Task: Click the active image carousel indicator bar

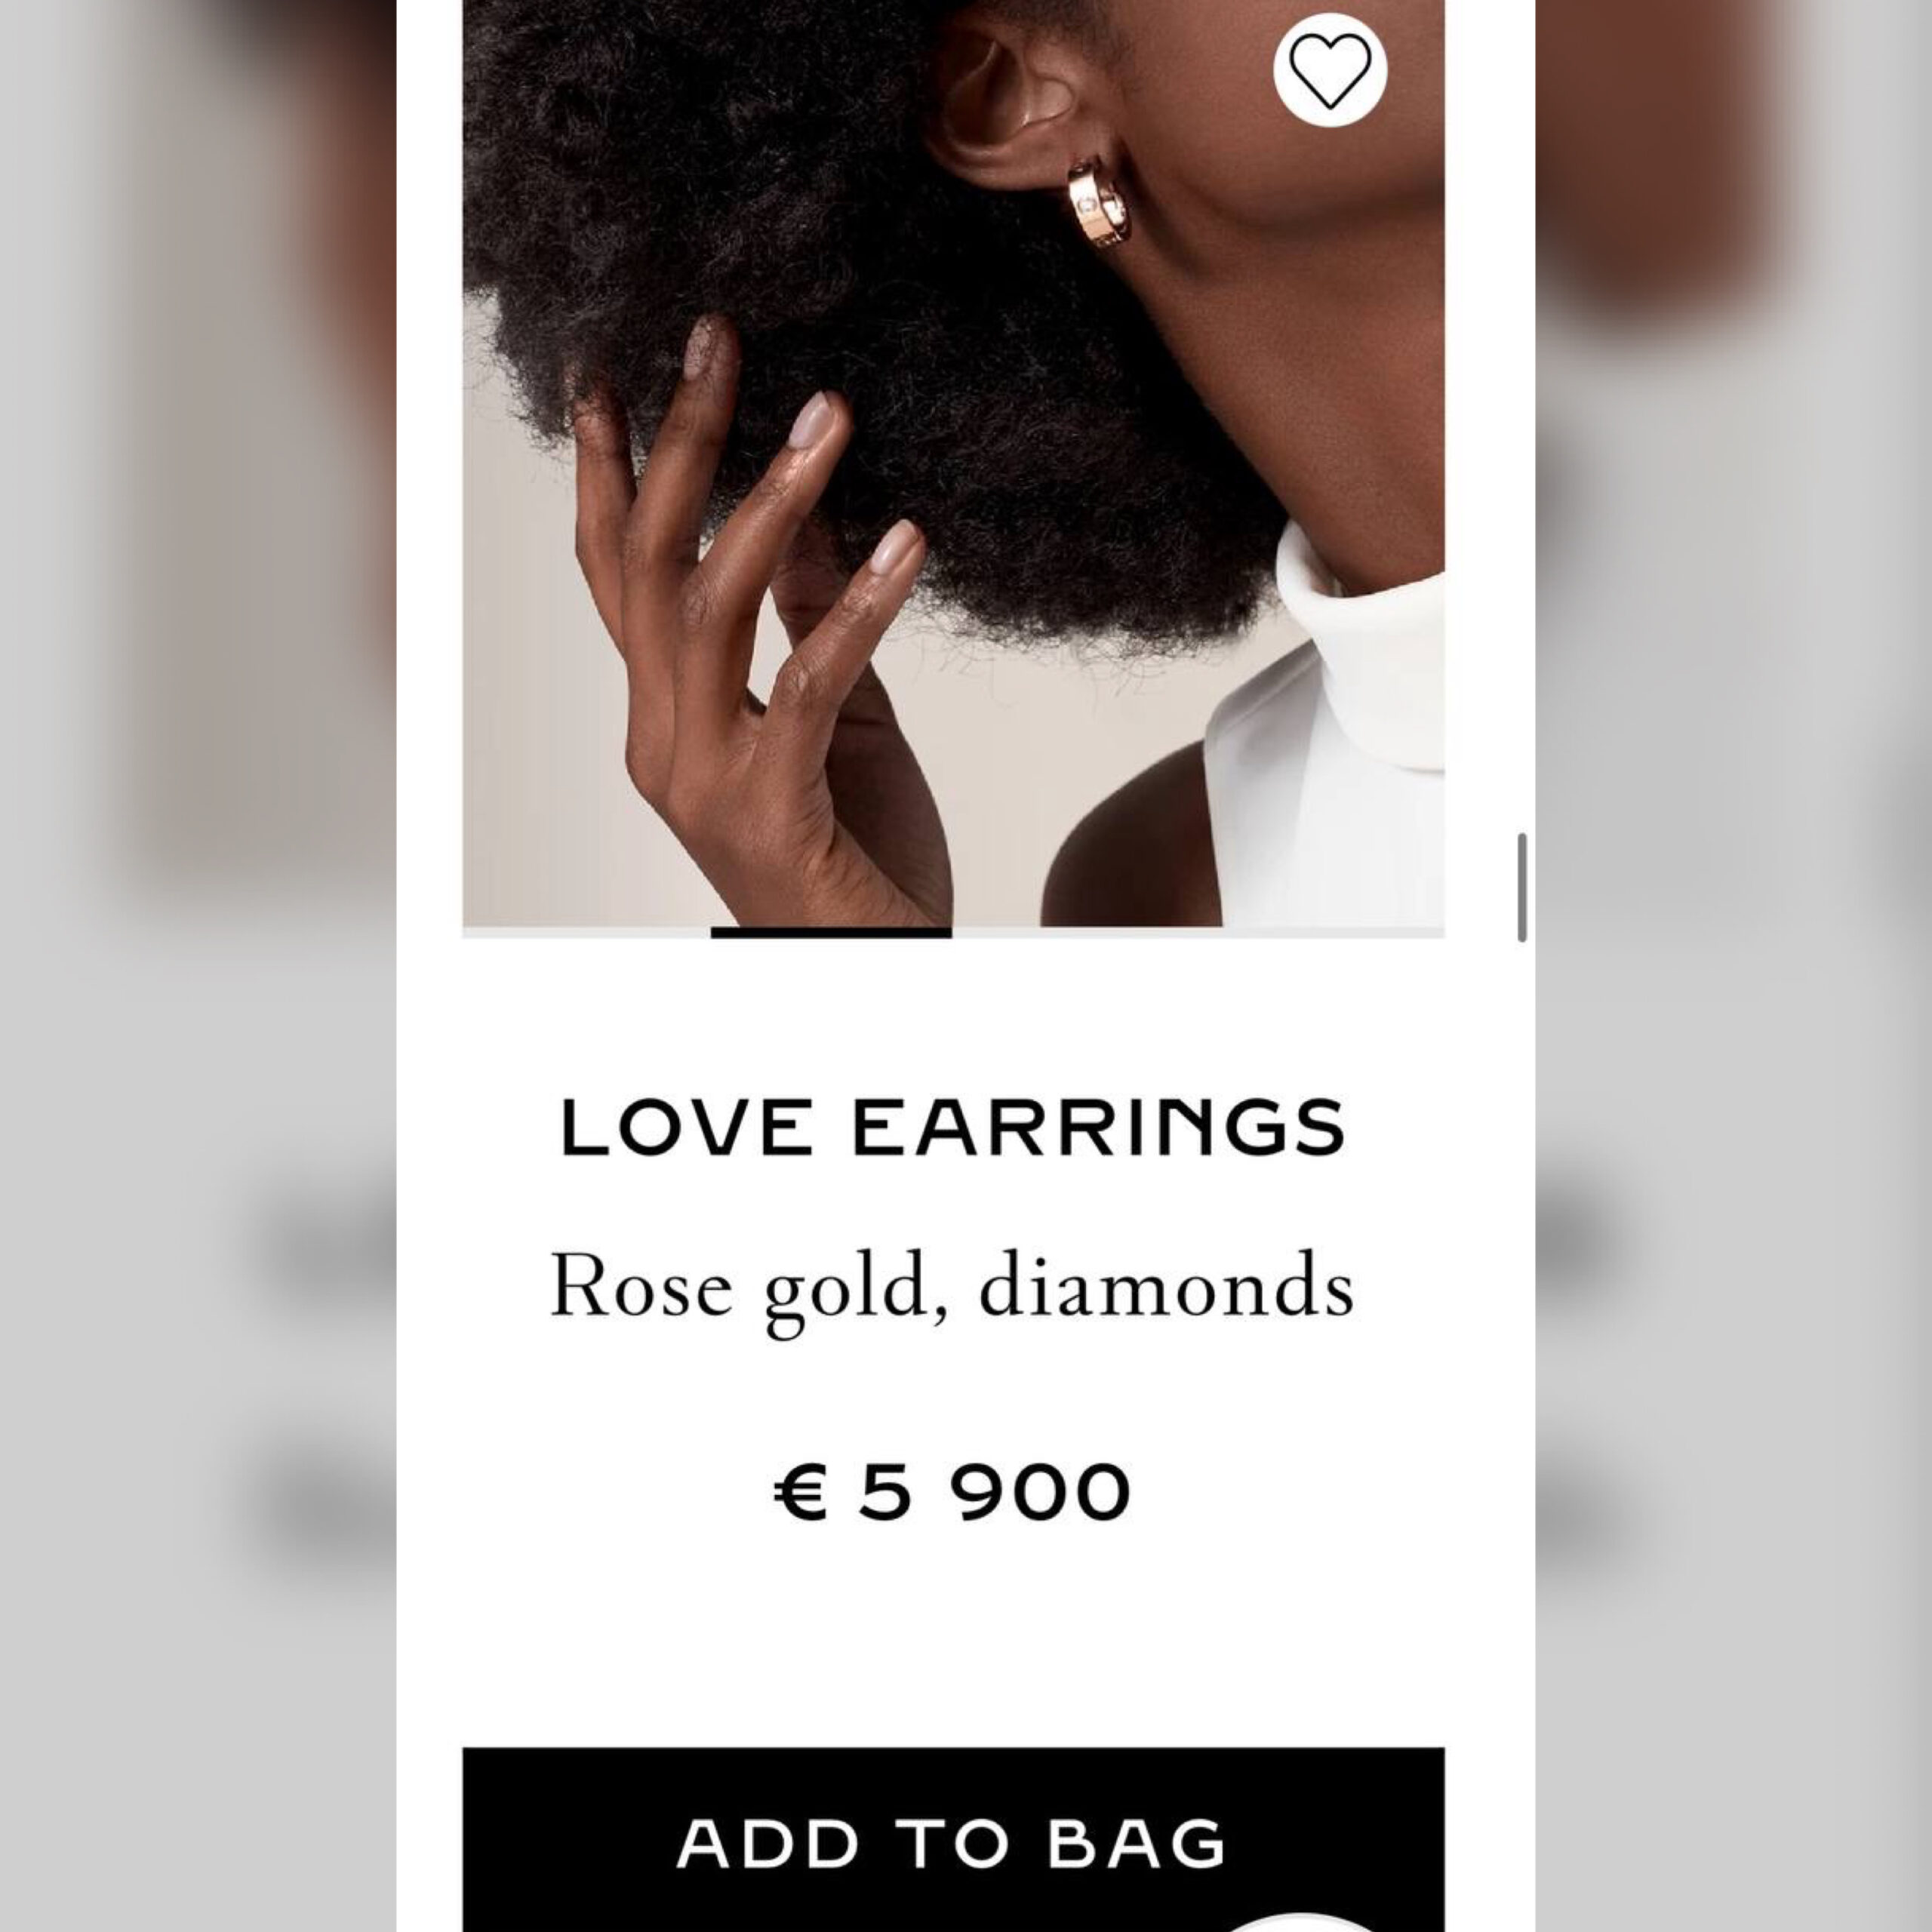Action: click(x=831, y=933)
